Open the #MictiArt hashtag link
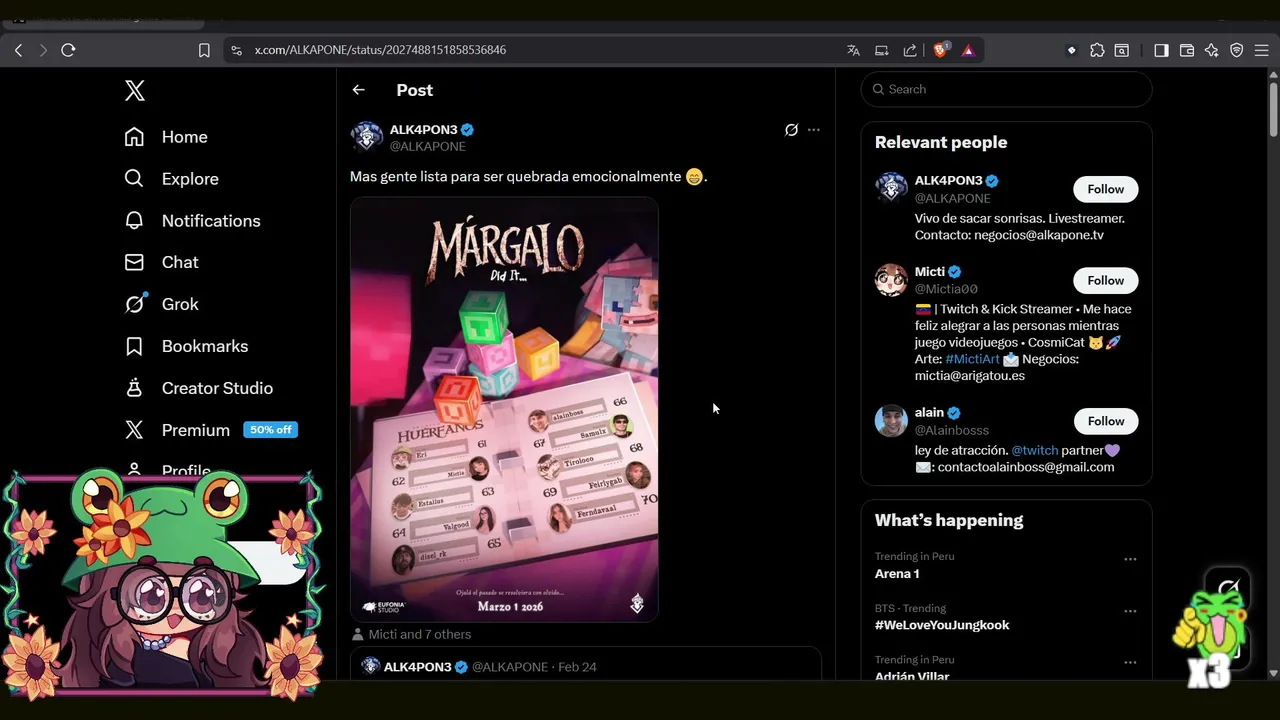Screen dimensions: 1280x720 point(972,359)
